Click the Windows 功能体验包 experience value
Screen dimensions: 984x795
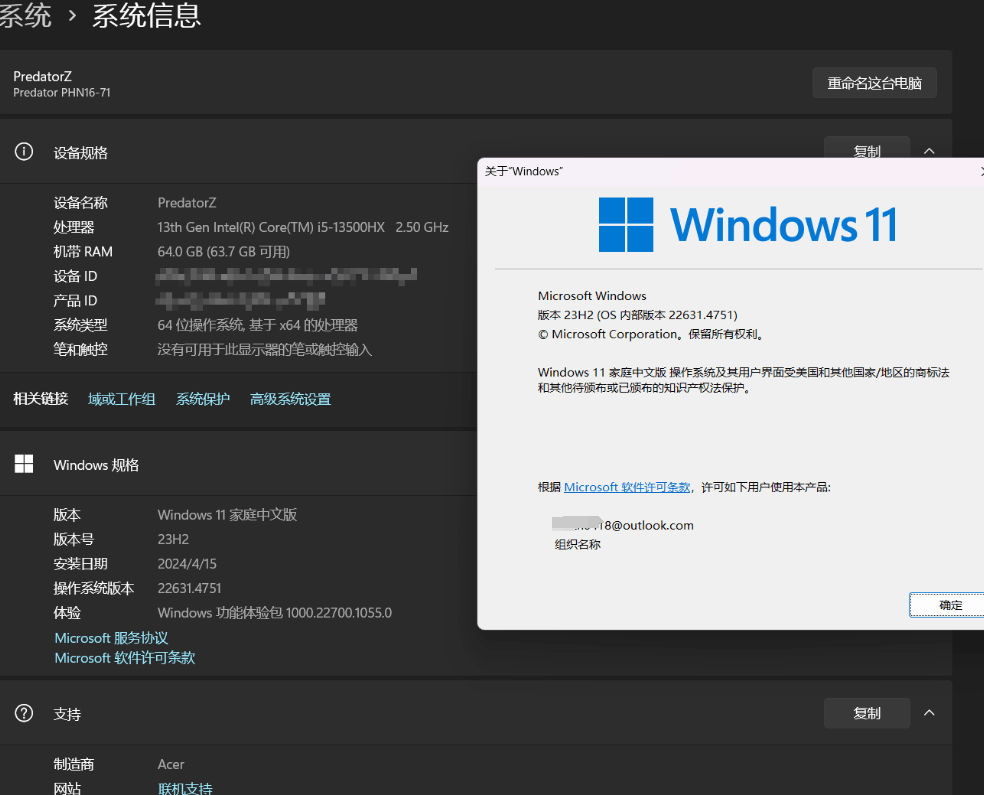tap(274, 612)
